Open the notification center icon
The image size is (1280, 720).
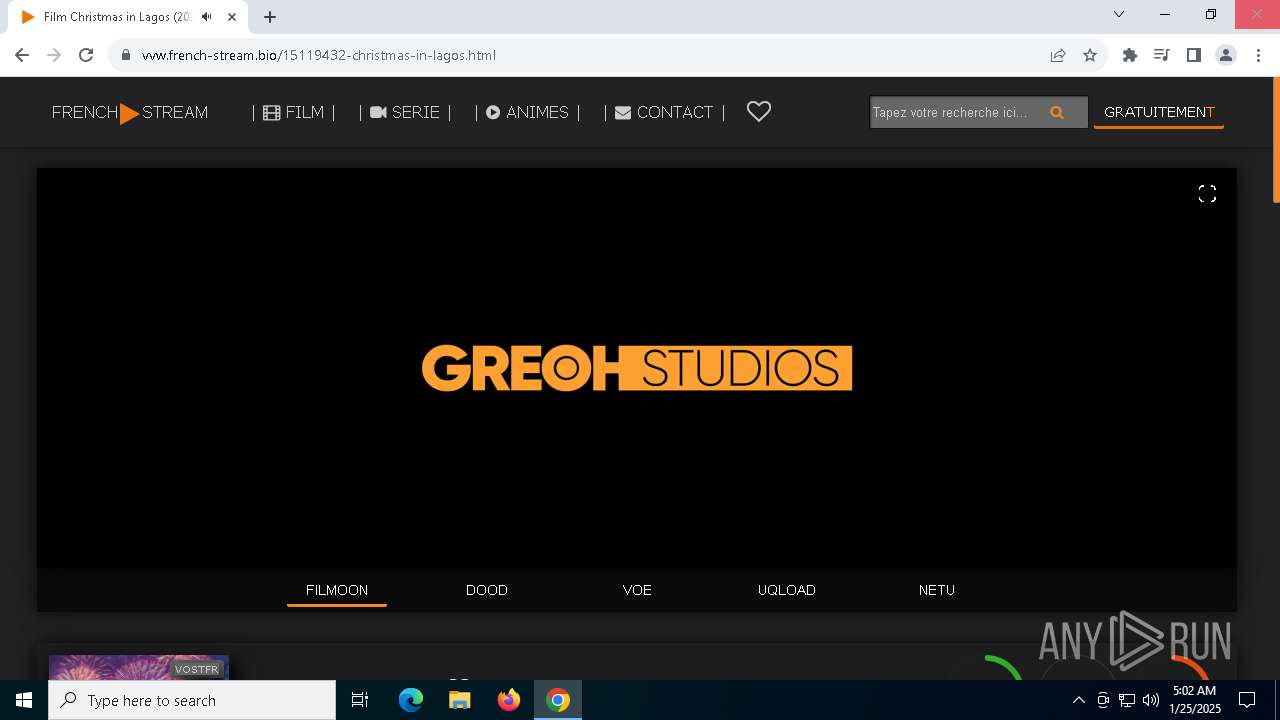[1247, 700]
